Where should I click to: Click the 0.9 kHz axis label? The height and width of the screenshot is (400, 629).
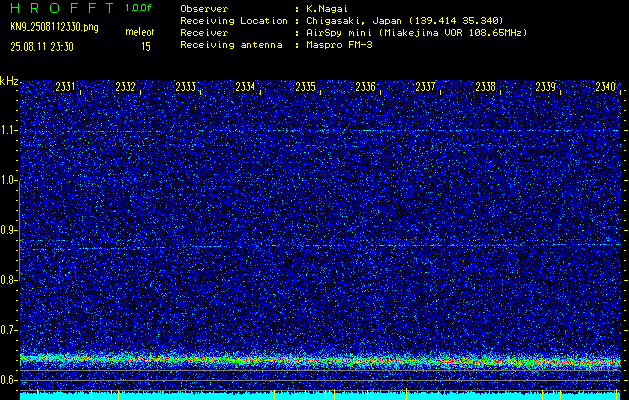click(8, 230)
